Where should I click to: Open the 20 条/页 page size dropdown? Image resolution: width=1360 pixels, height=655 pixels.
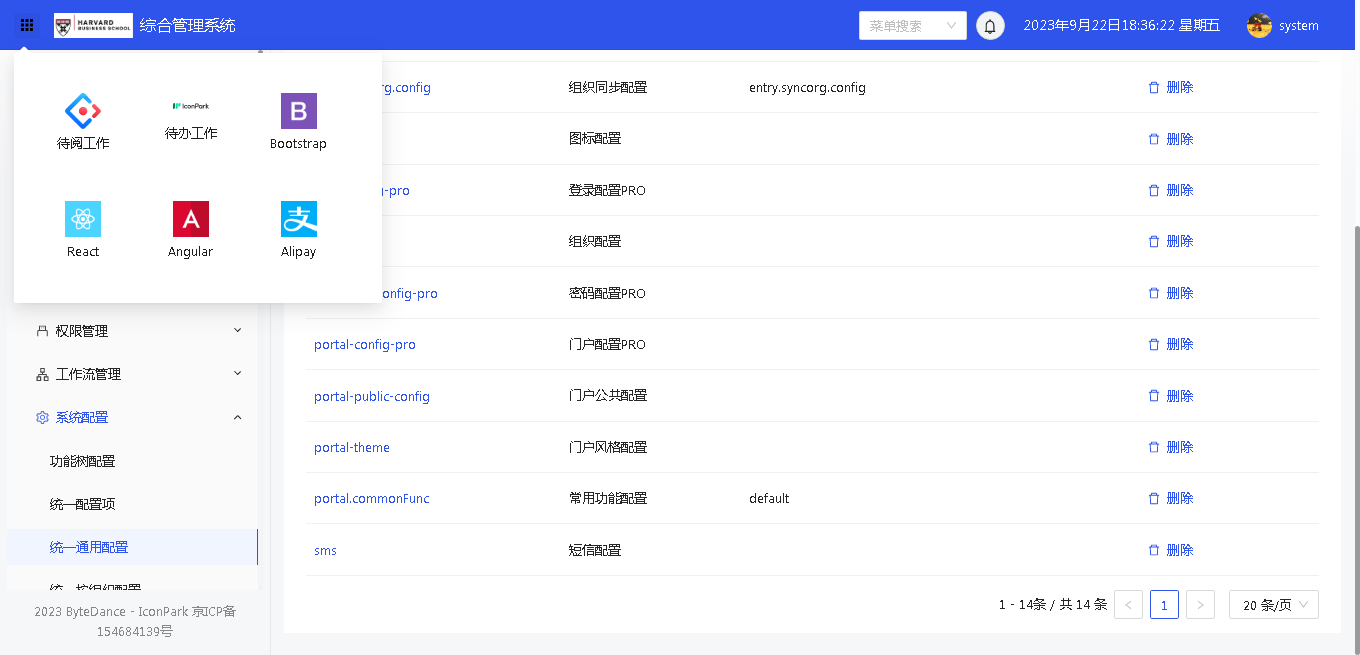click(x=1273, y=605)
